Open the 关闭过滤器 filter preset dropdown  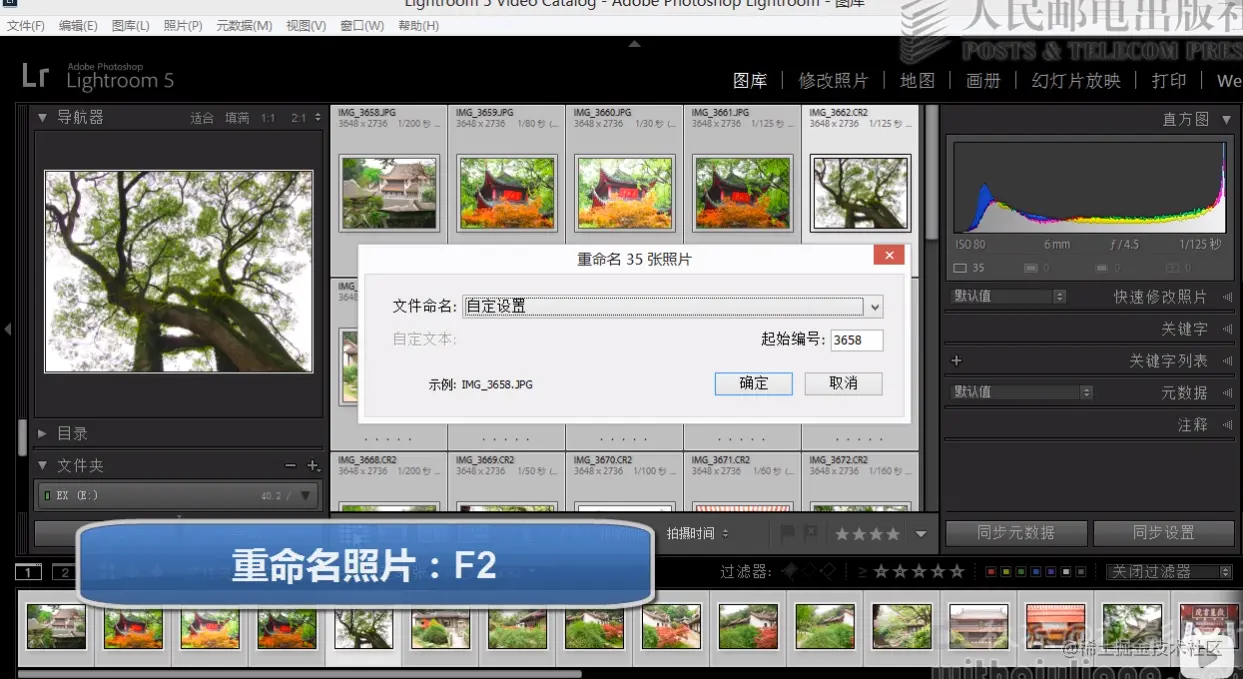(1170, 572)
